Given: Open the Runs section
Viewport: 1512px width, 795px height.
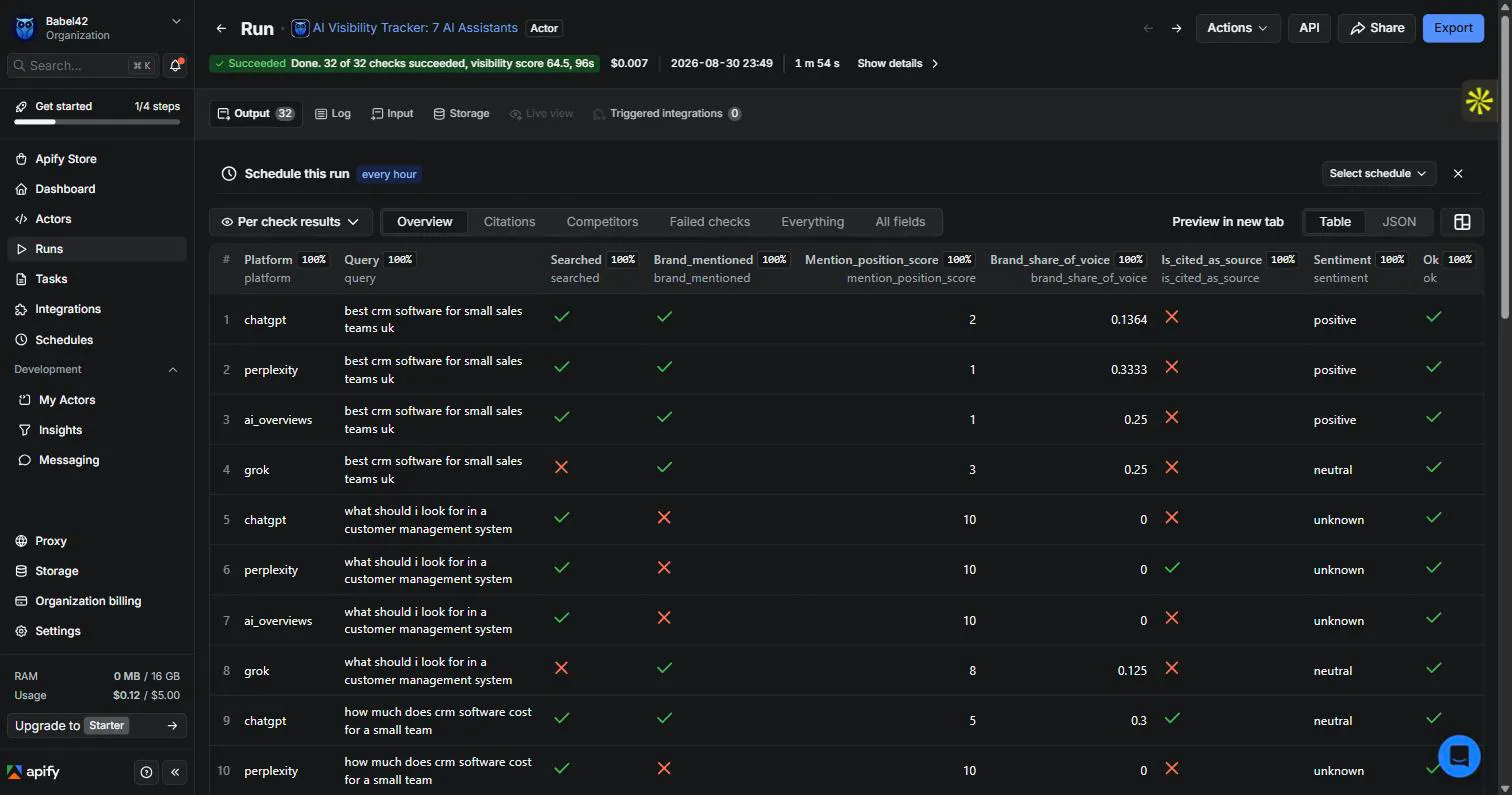Looking at the screenshot, I should pyautogui.click(x=97, y=249).
